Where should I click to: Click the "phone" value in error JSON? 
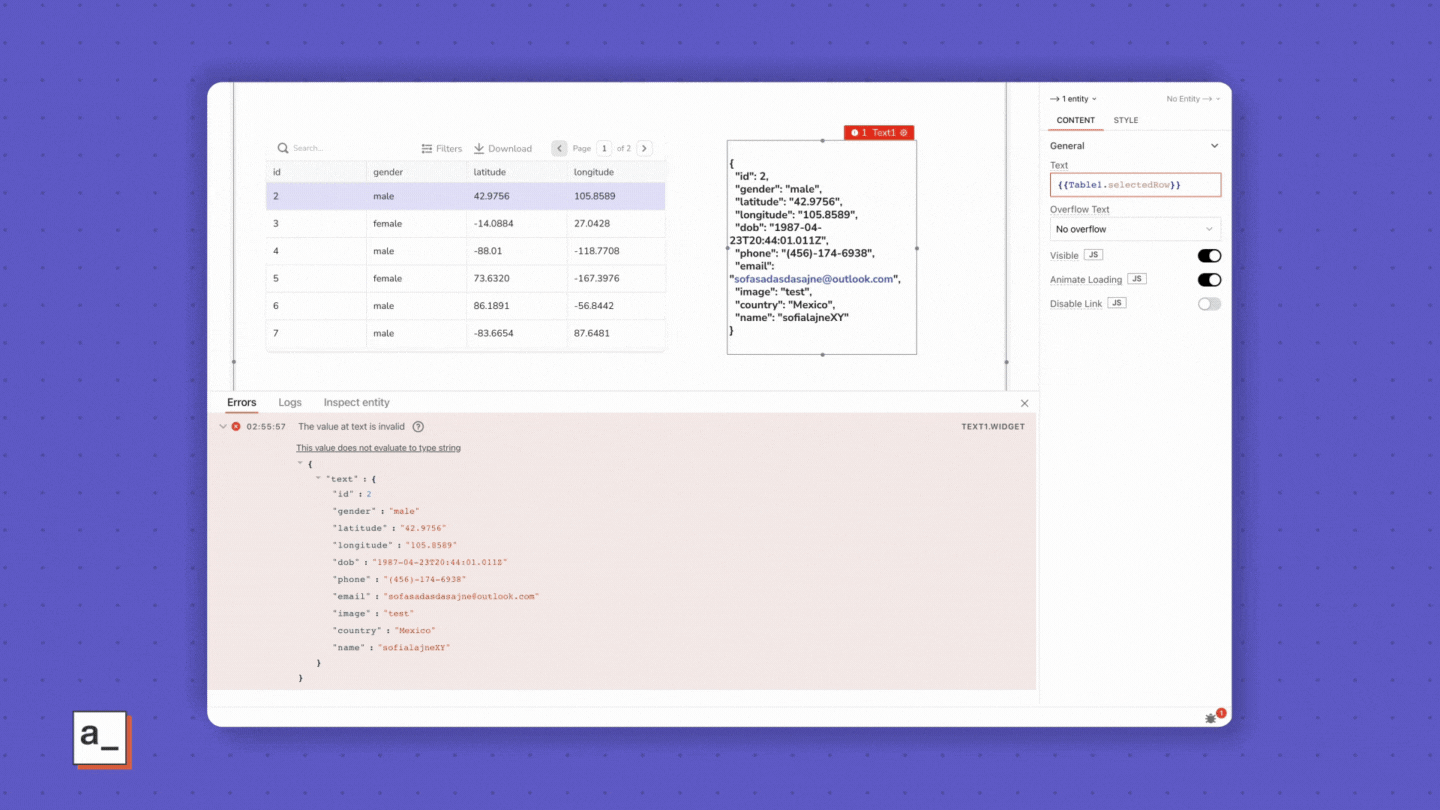click(425, 579)
